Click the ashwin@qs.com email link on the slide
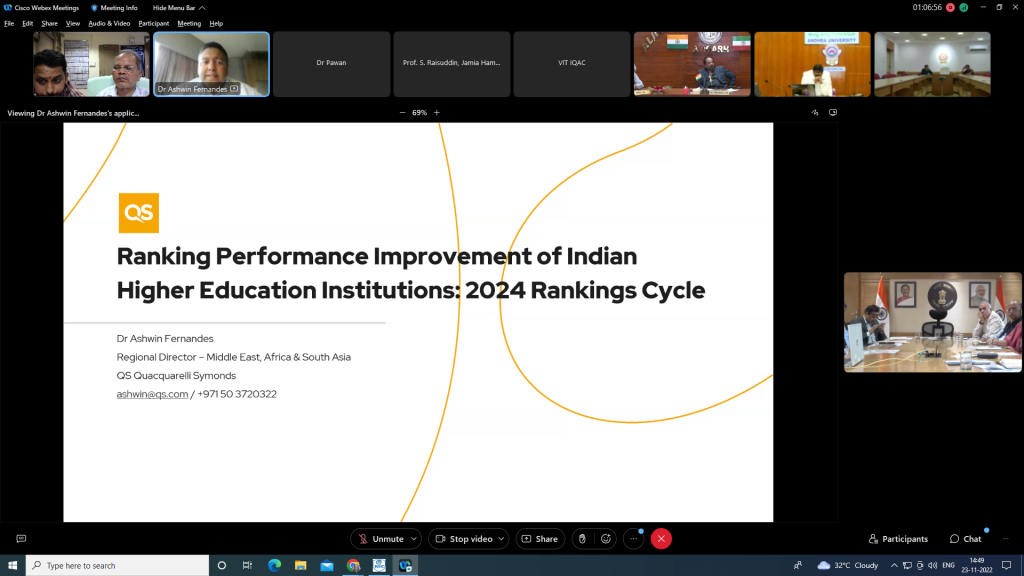1024x576 pixels. coord(152,394)
